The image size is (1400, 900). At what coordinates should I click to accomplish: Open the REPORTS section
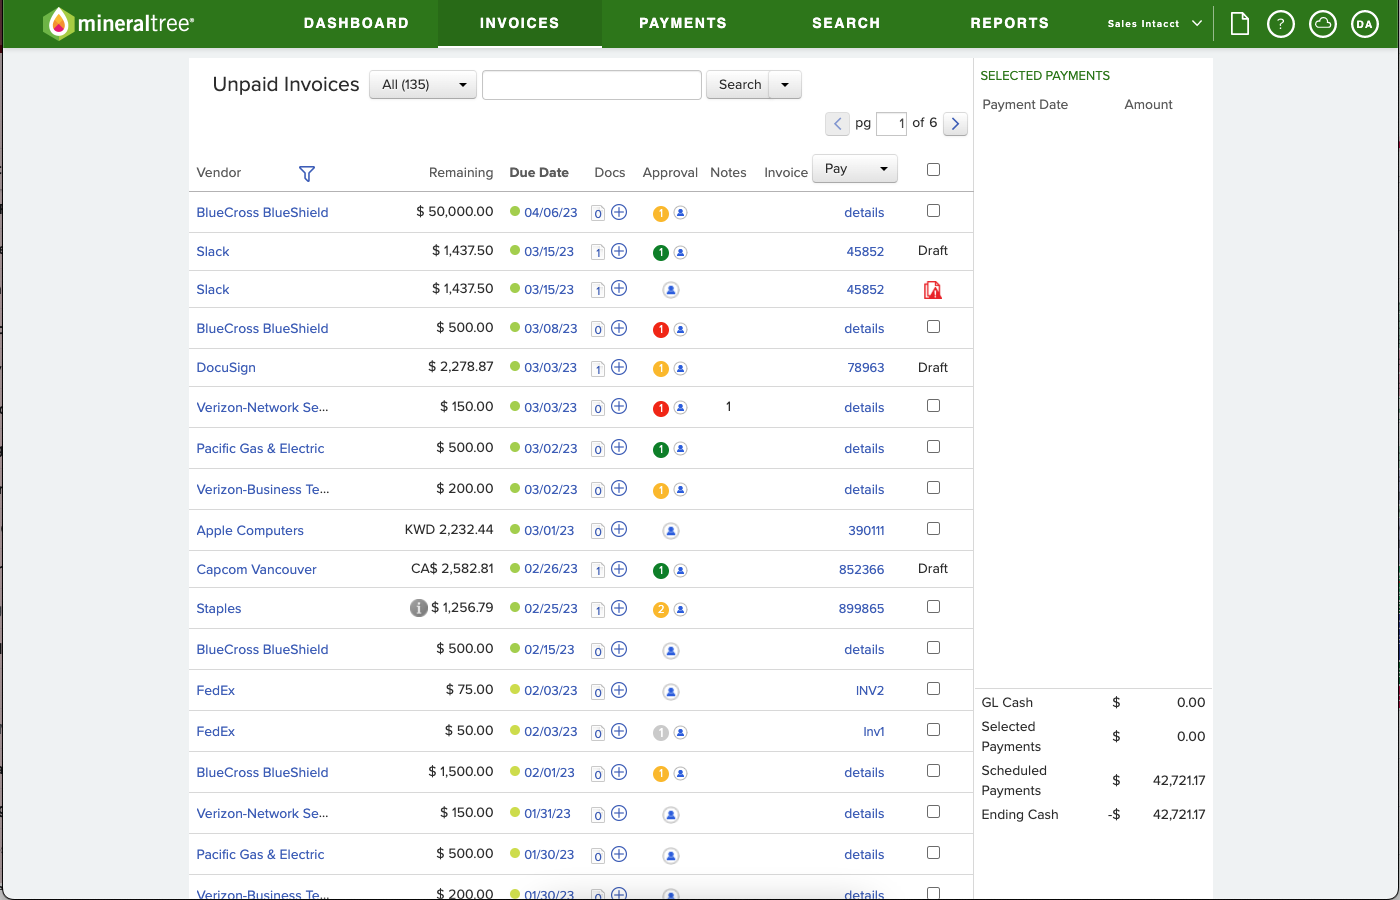1010,23
